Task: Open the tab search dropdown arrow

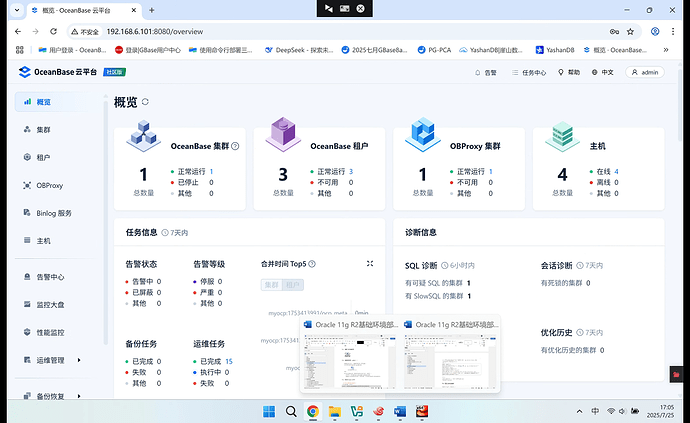Action: pyautogui.click(x=17, y=10)
